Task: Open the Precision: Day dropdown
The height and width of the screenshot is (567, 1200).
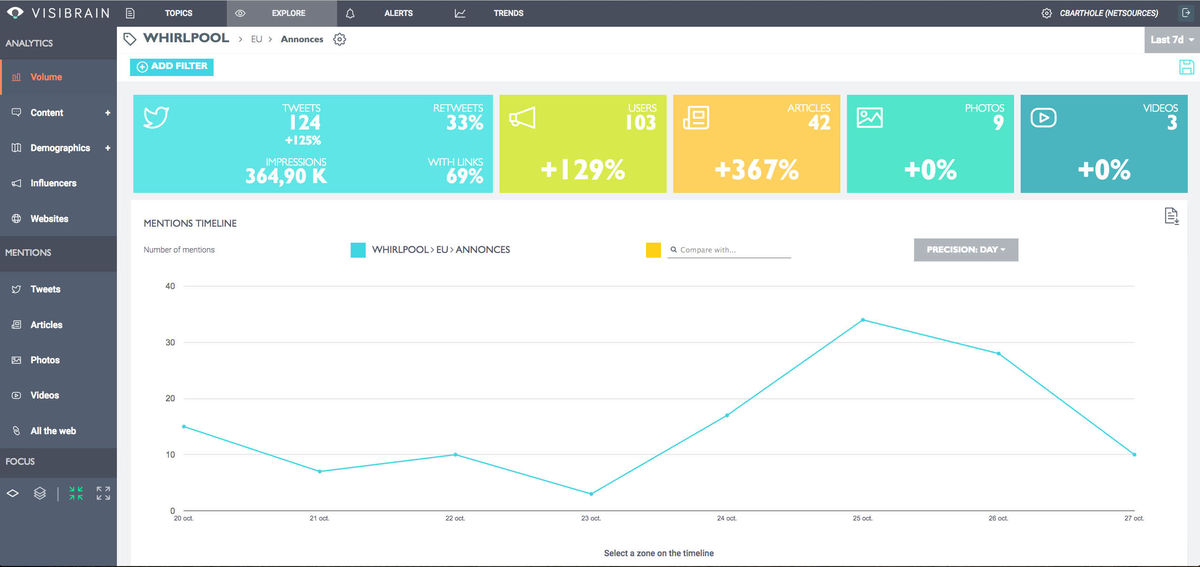Action: [965, 249]
